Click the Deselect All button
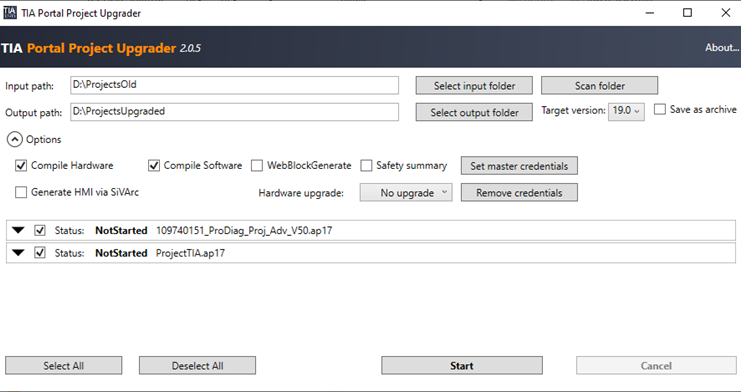Screen dimensions: 741x392 197,366
